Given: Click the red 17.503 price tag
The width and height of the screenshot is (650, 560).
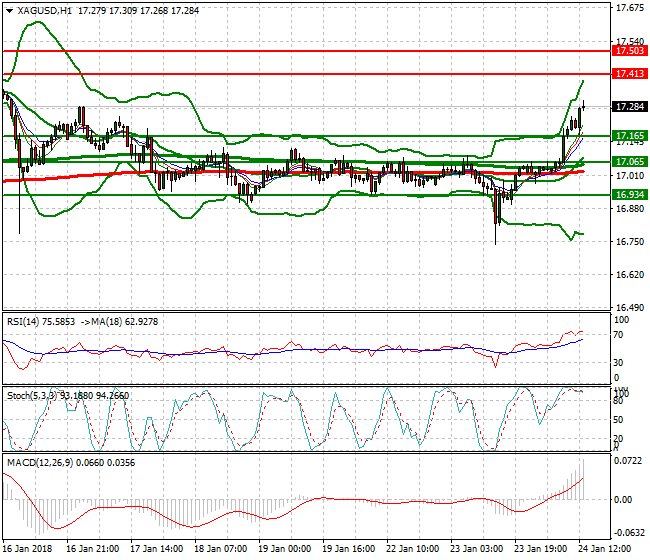Looking at the screenshot, I should (629, 50).
